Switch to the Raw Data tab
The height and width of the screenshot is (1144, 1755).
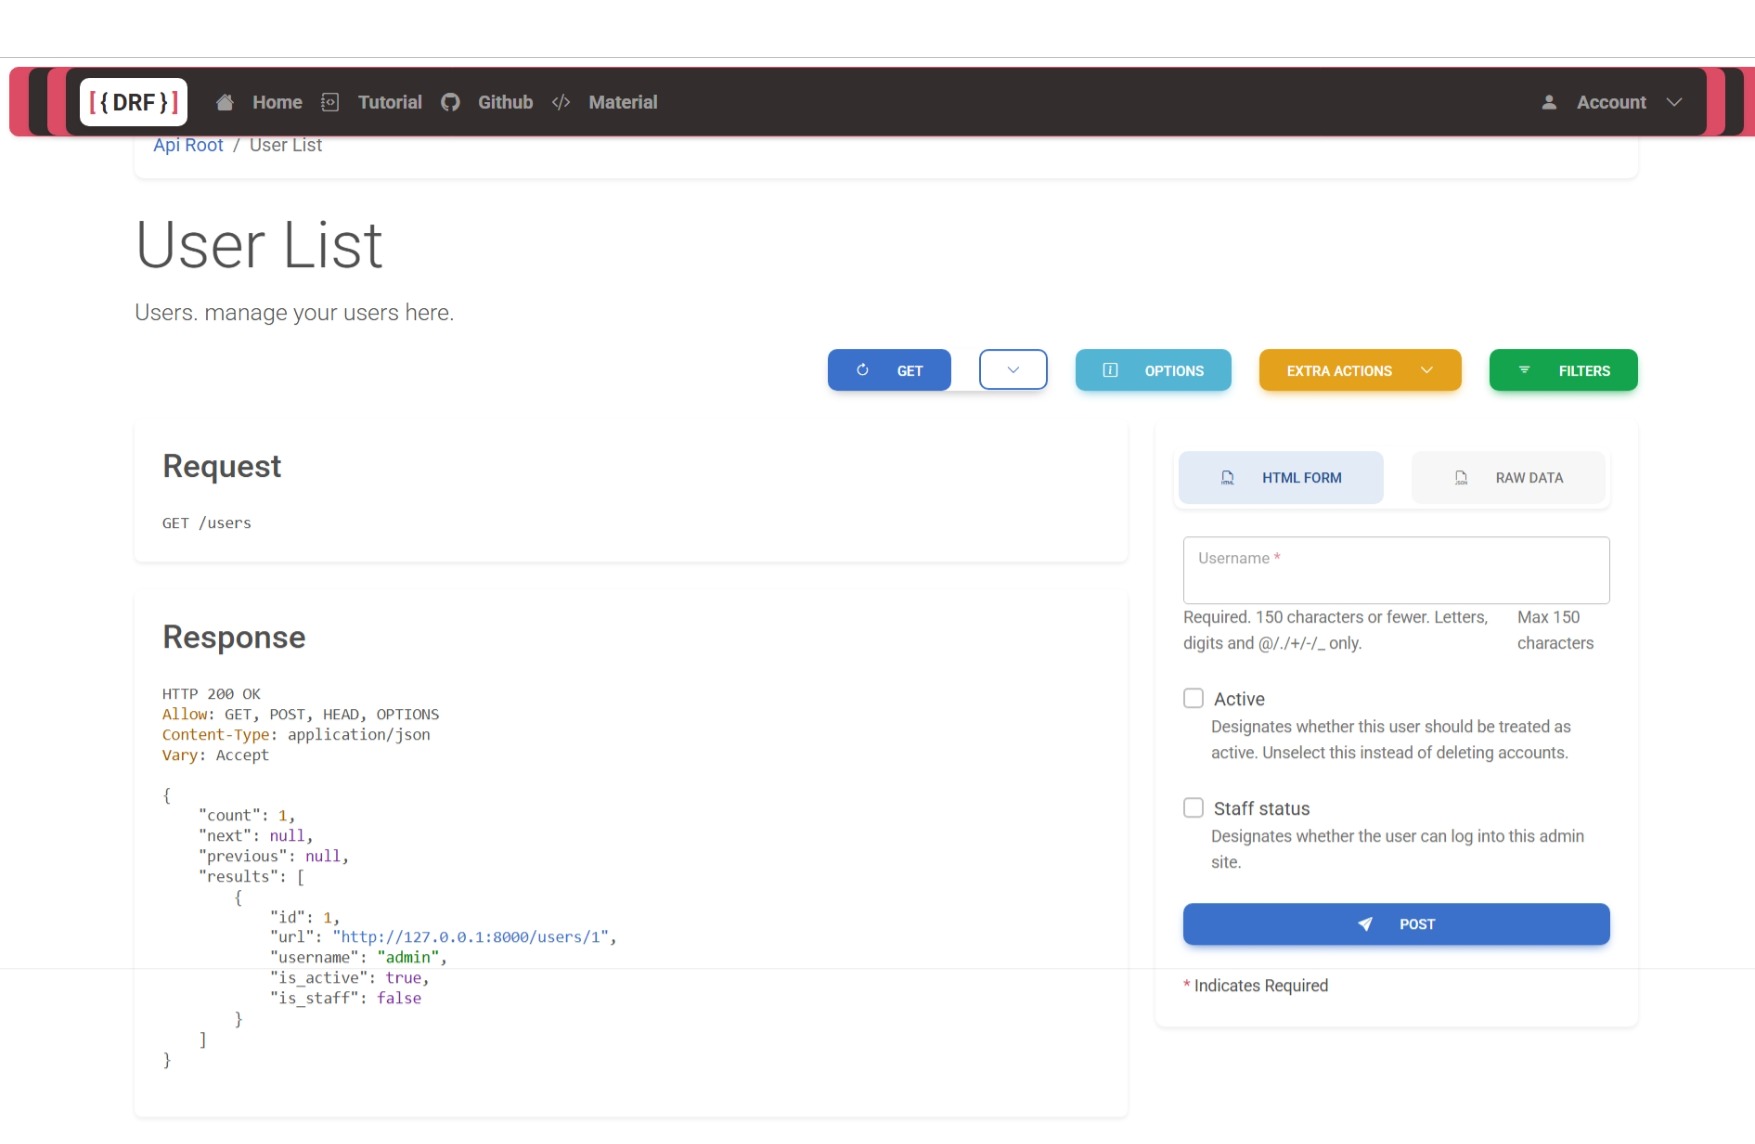1508,478
